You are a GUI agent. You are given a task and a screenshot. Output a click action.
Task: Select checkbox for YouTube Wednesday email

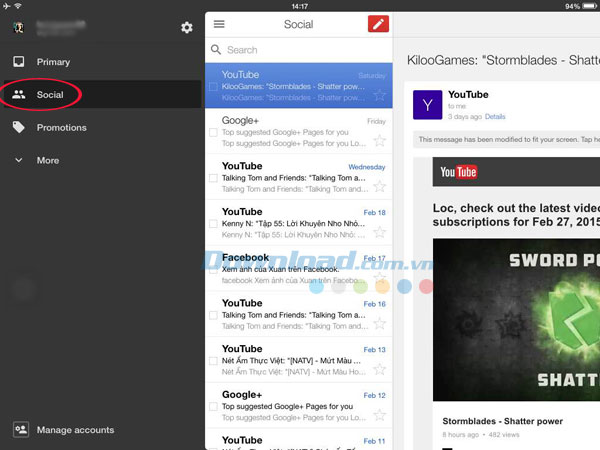tap(213, 178)
